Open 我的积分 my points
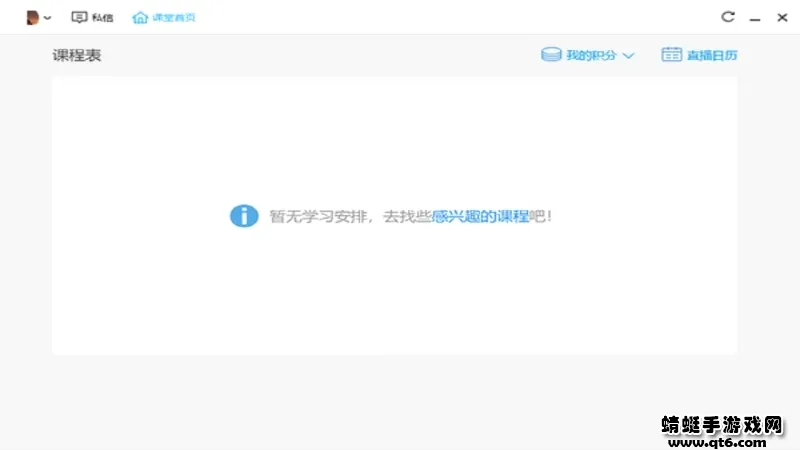Image resolution: width=800 pixels, height=450 pixels. 587,55
